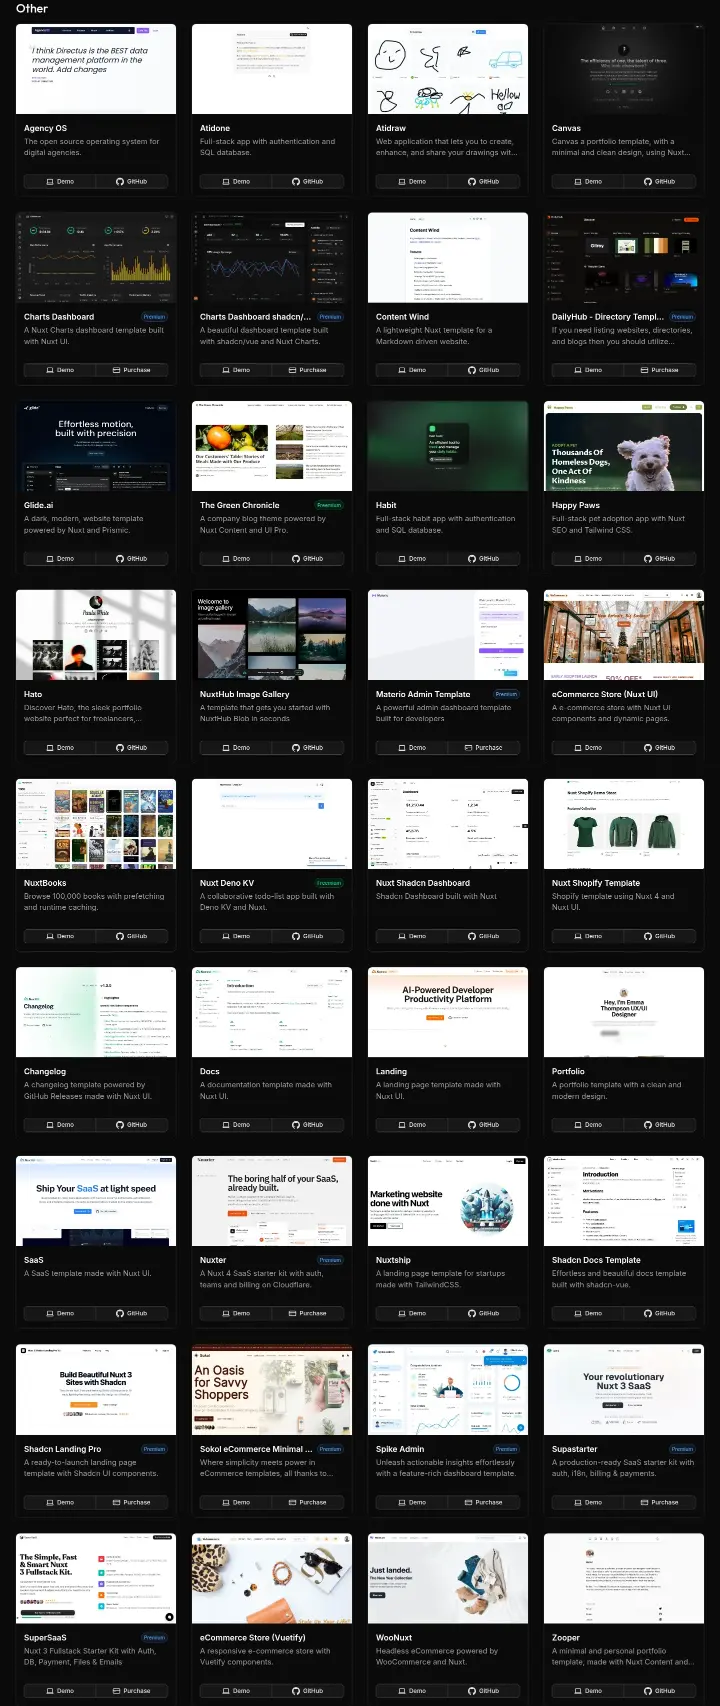This screenshot has width=720, height=1706.
Task: Click the 'Other' section heading
Action: coord(32,8)
